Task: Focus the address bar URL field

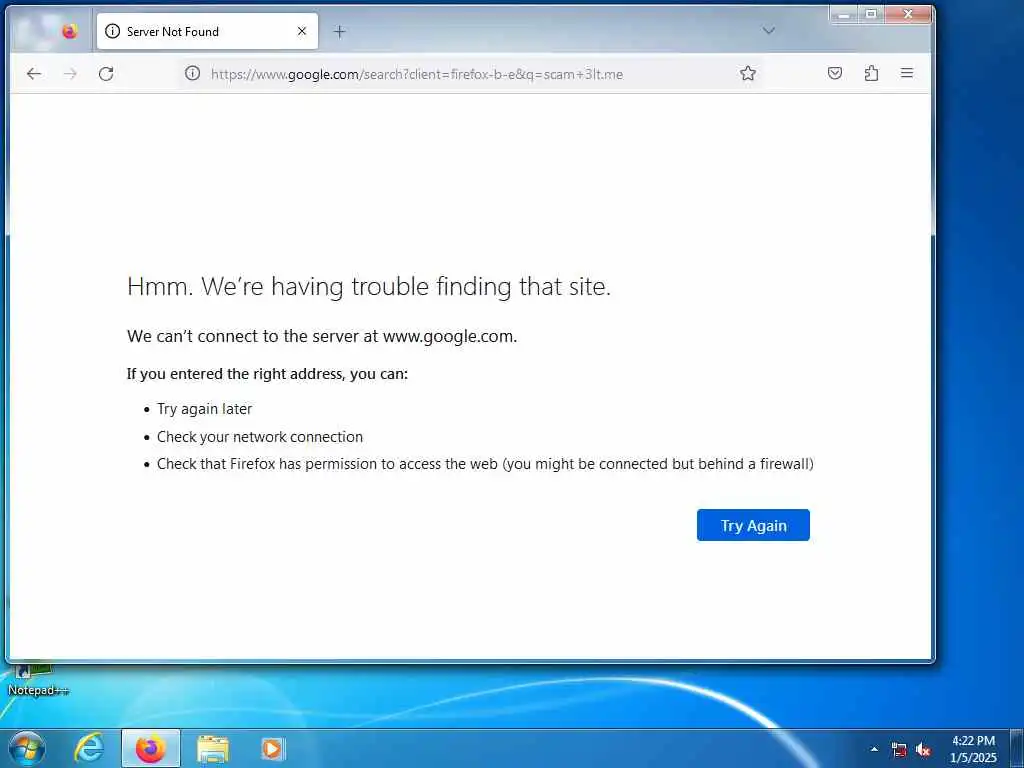Action: (417, 74)
